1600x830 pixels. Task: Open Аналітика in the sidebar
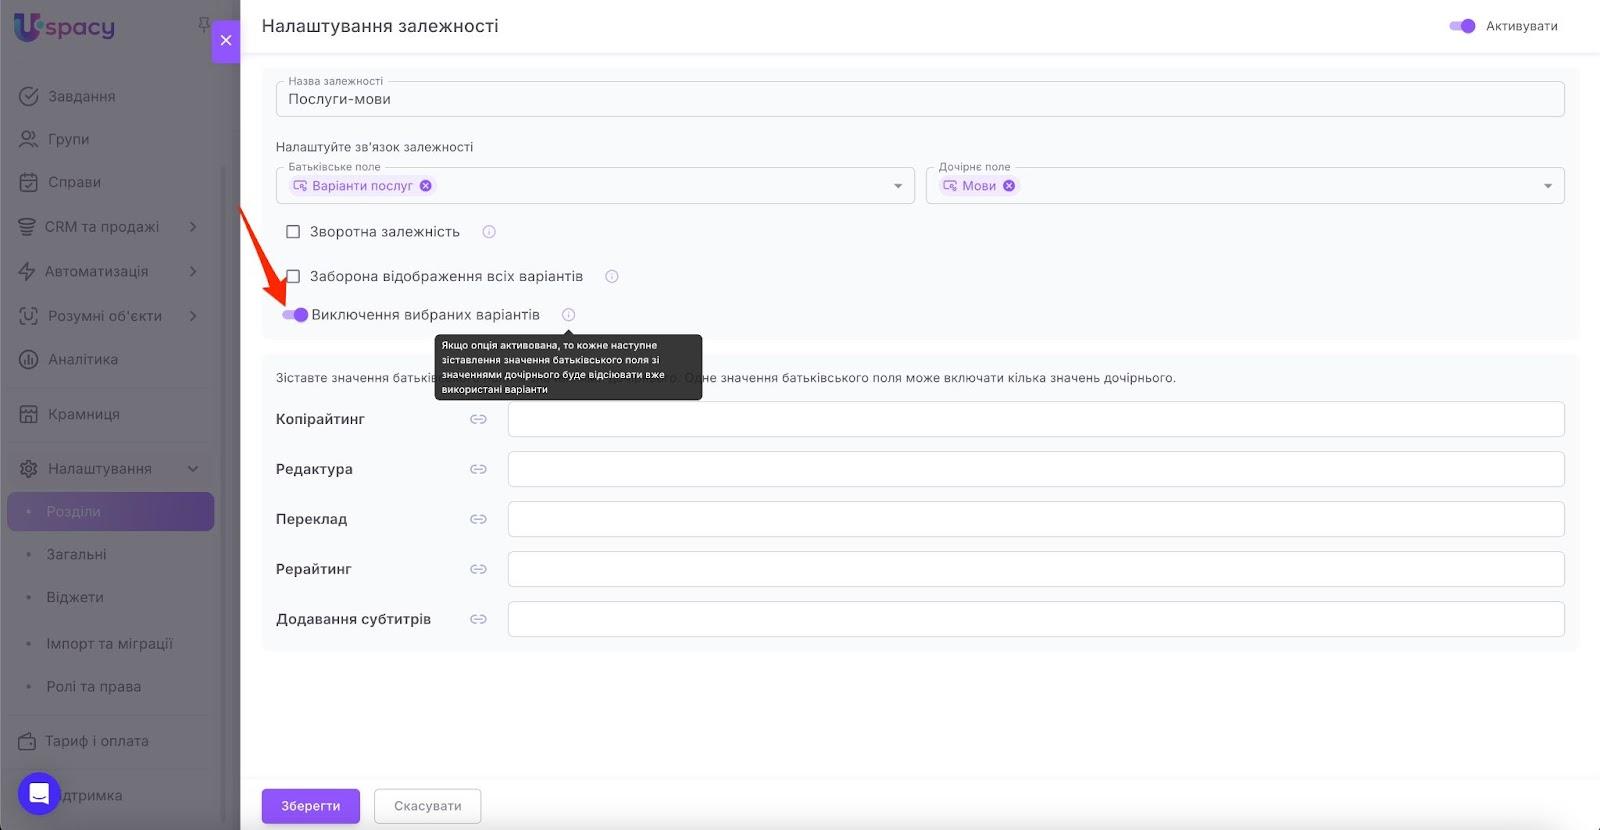coord(83,359)
